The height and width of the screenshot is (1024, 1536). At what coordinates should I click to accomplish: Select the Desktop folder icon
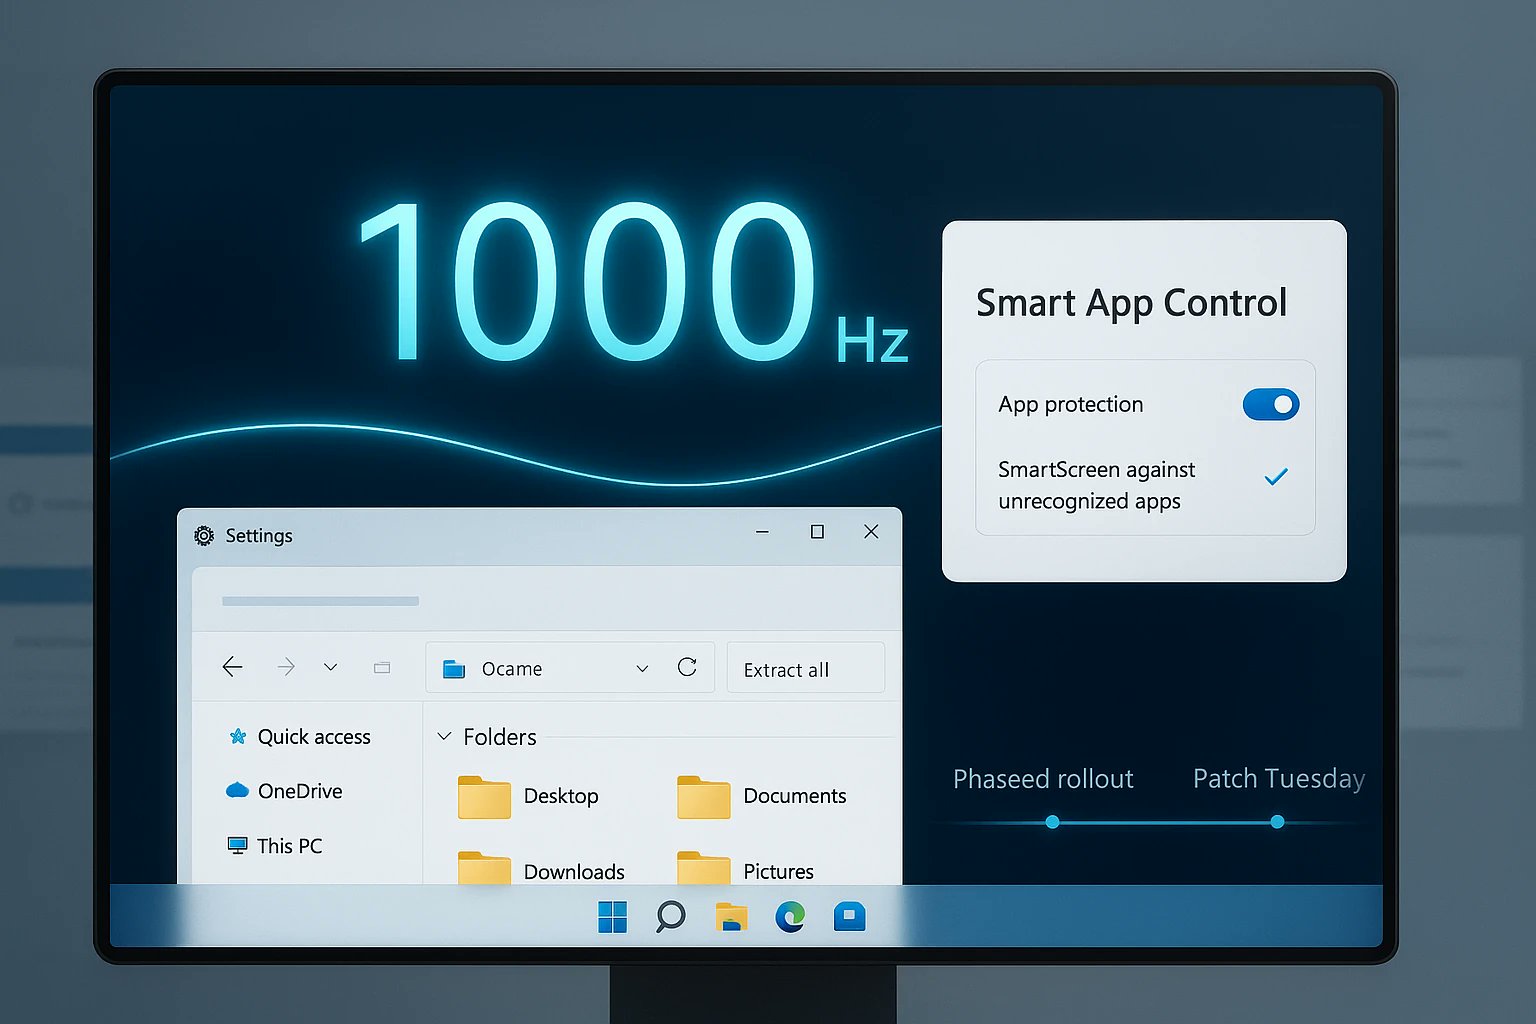tap(484, 797)
